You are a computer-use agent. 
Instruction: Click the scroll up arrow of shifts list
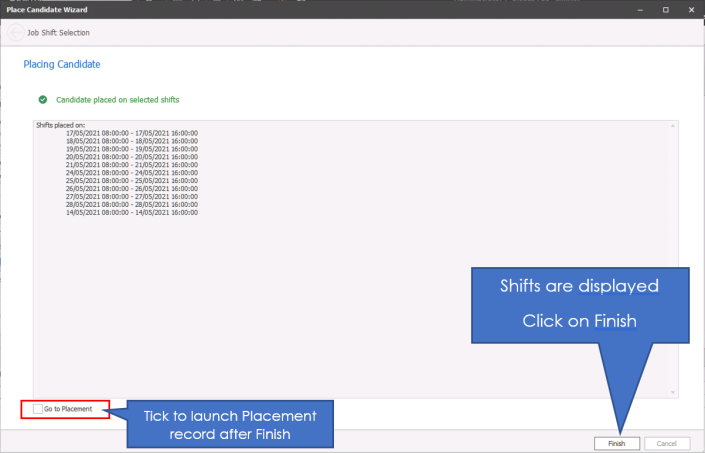tap(673, 126)
